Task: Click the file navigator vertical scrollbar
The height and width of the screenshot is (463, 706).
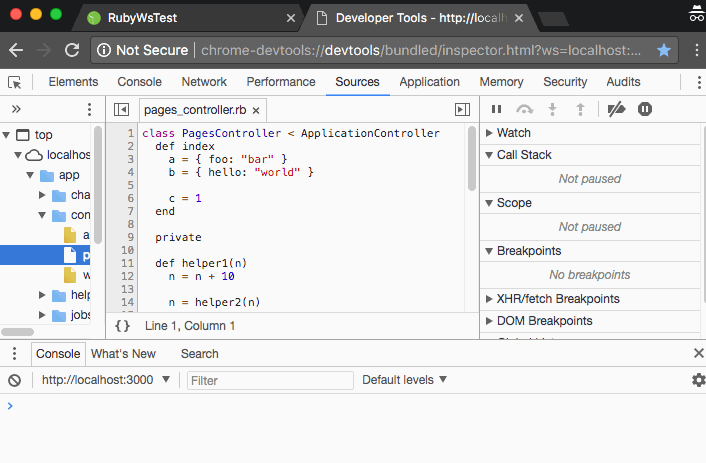Action: click(98, 185)
